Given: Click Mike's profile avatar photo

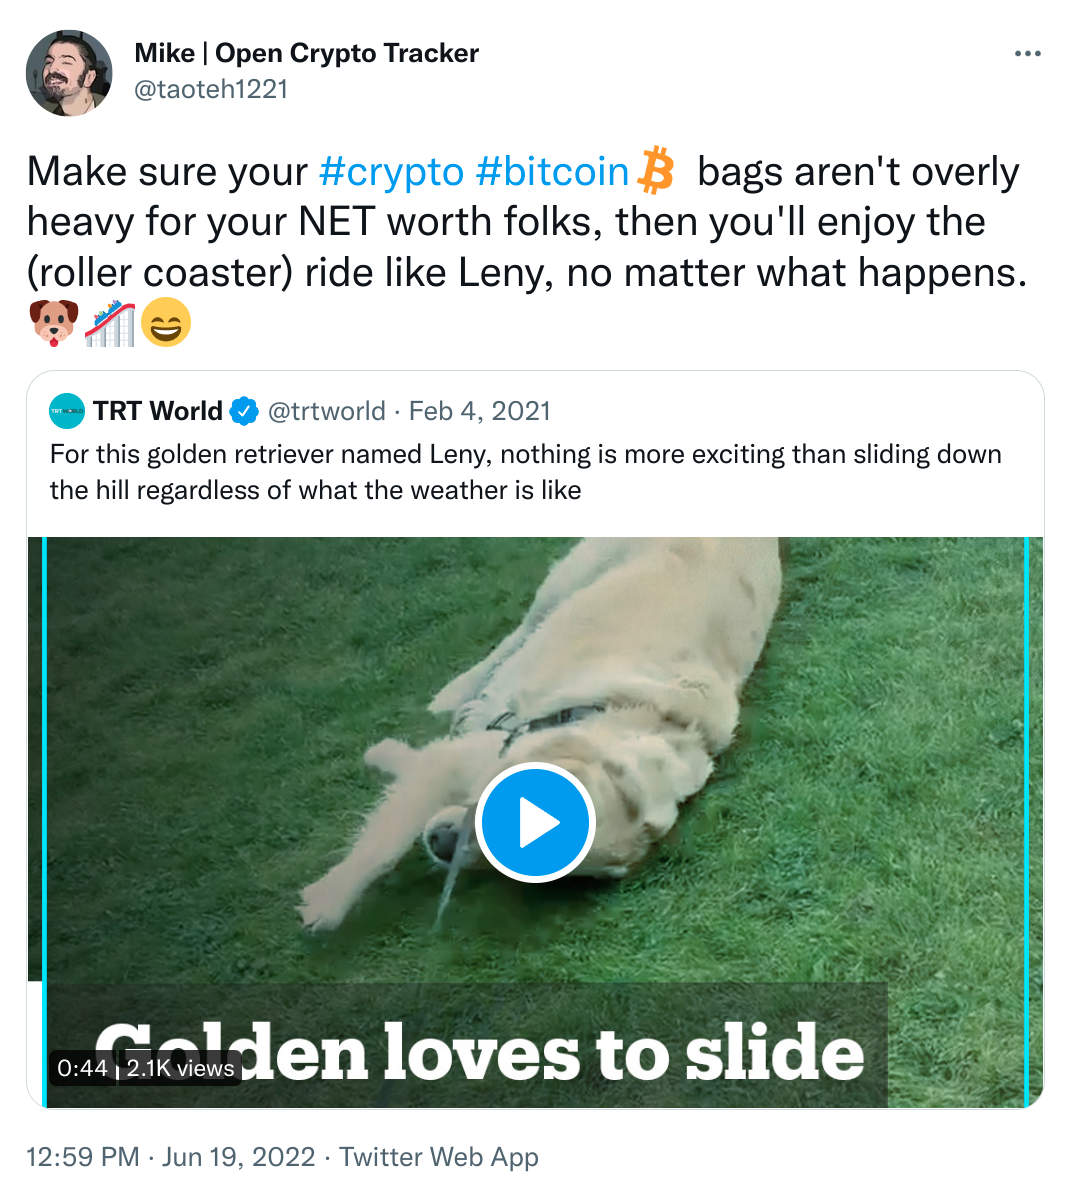Looking at the screenshot, I should 69,73.
